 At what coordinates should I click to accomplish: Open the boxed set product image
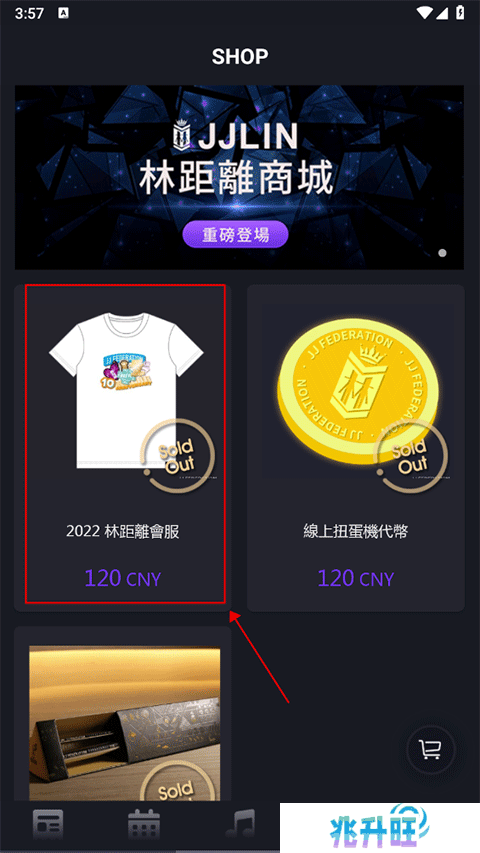(125, 724)
